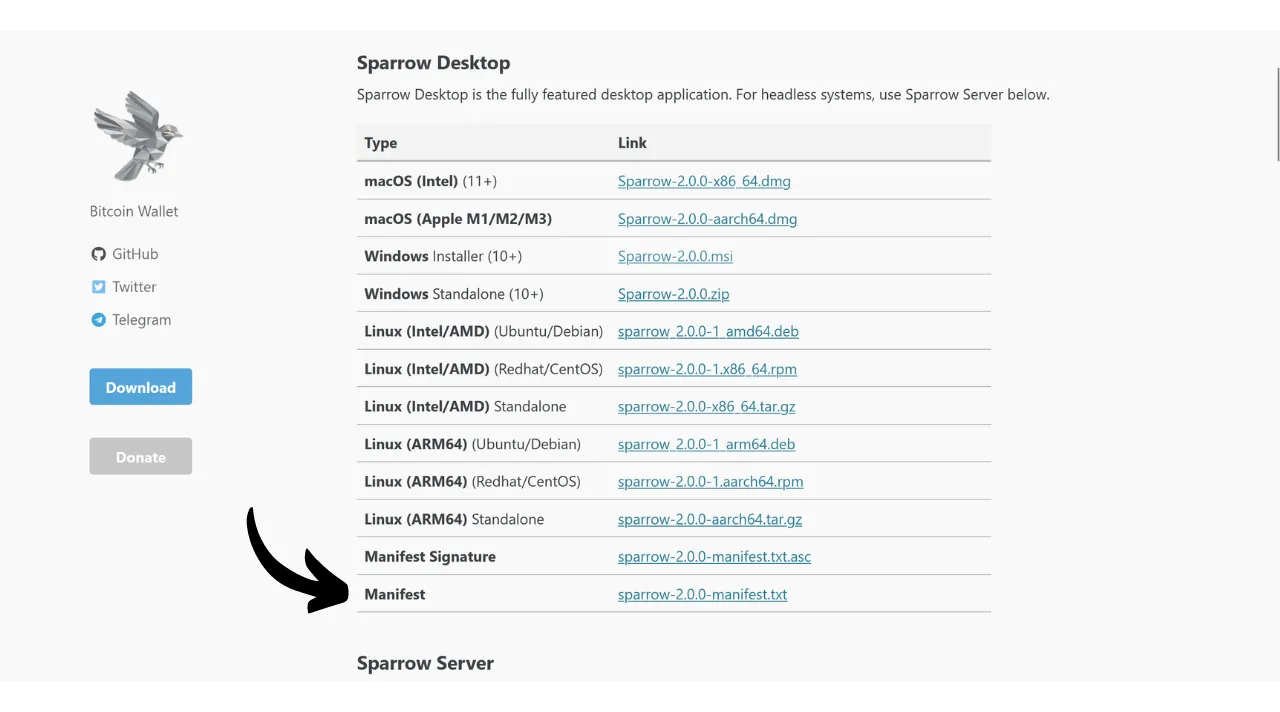Screen dimensions: 1280x712
Task: Download sparrow-2.0.0-1.x86_64.rpm package
Action: tap(707, 369)
